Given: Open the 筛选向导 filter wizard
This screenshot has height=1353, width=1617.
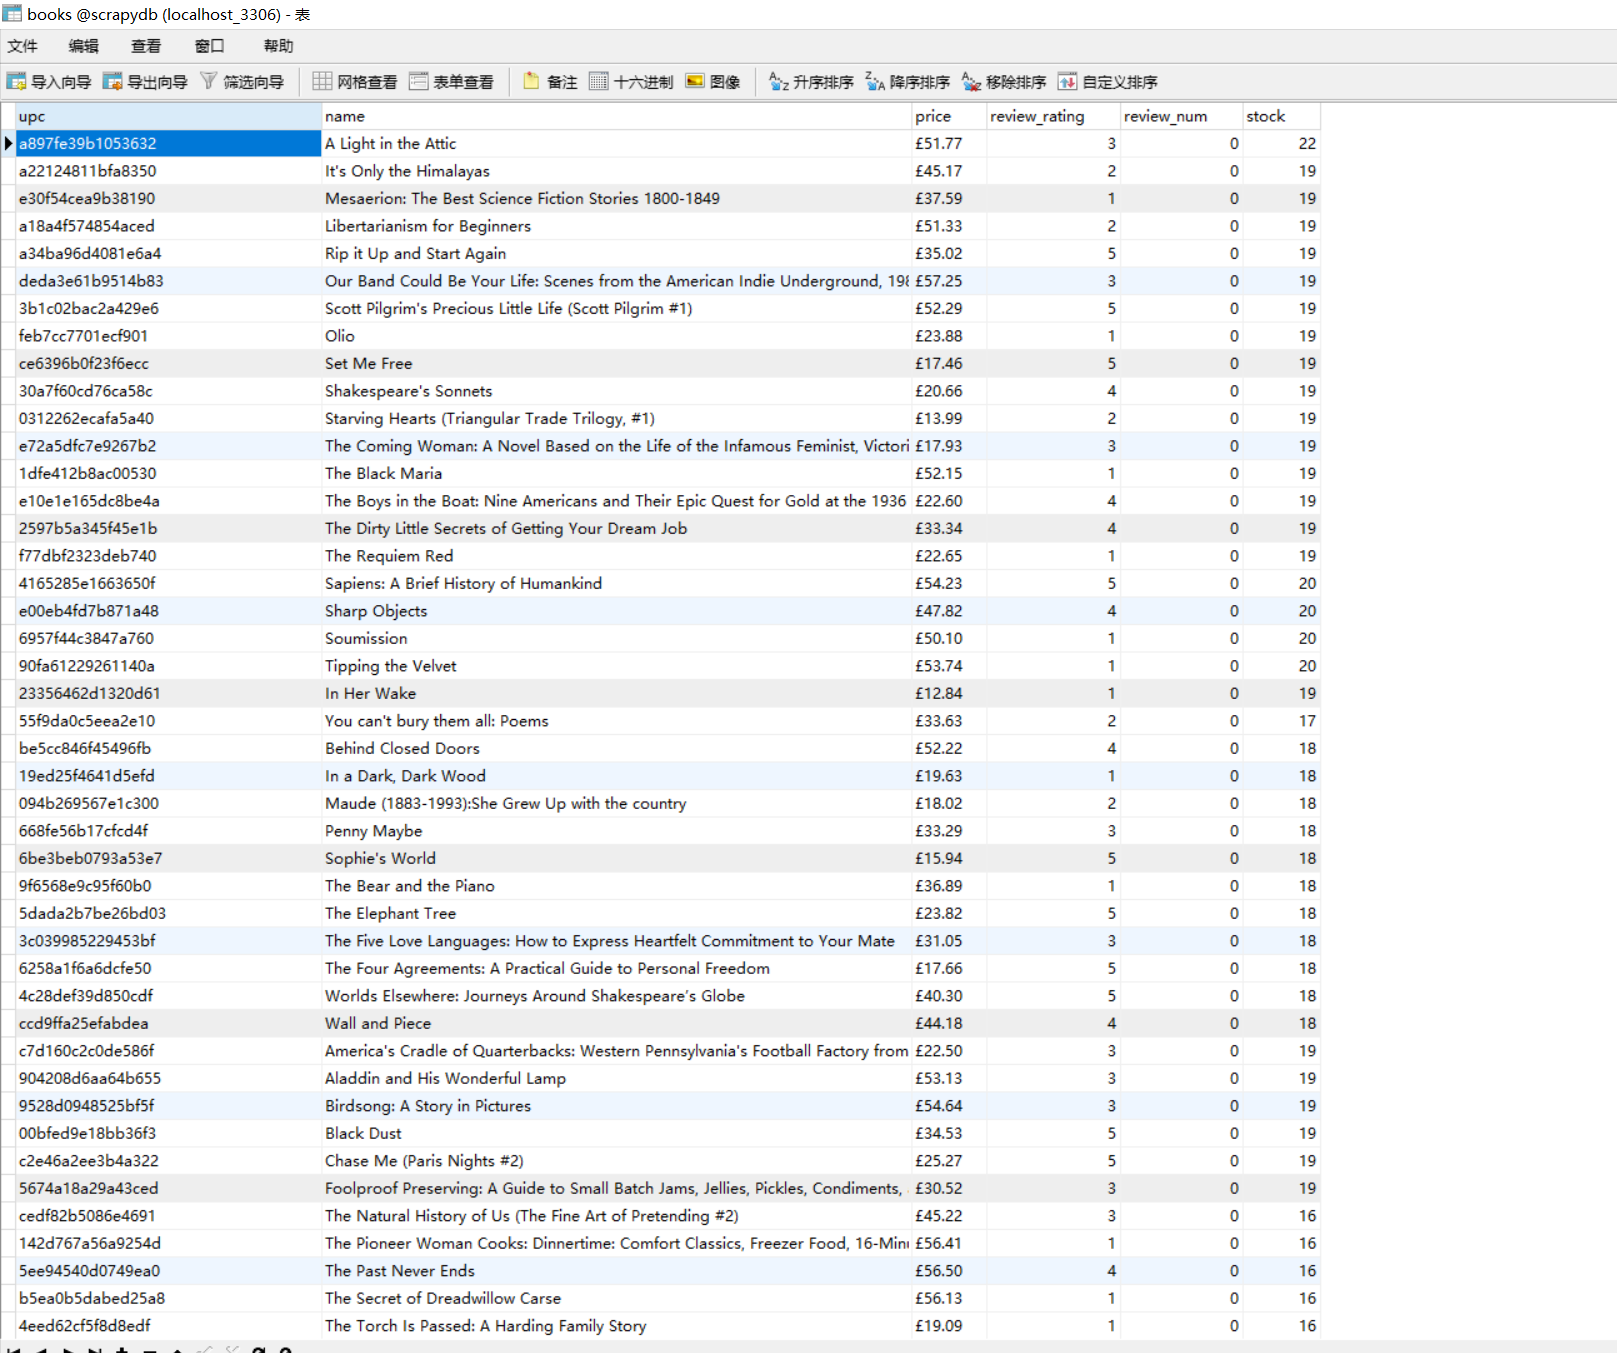Looking at the screenshot, I should click(x=242, y=82).
